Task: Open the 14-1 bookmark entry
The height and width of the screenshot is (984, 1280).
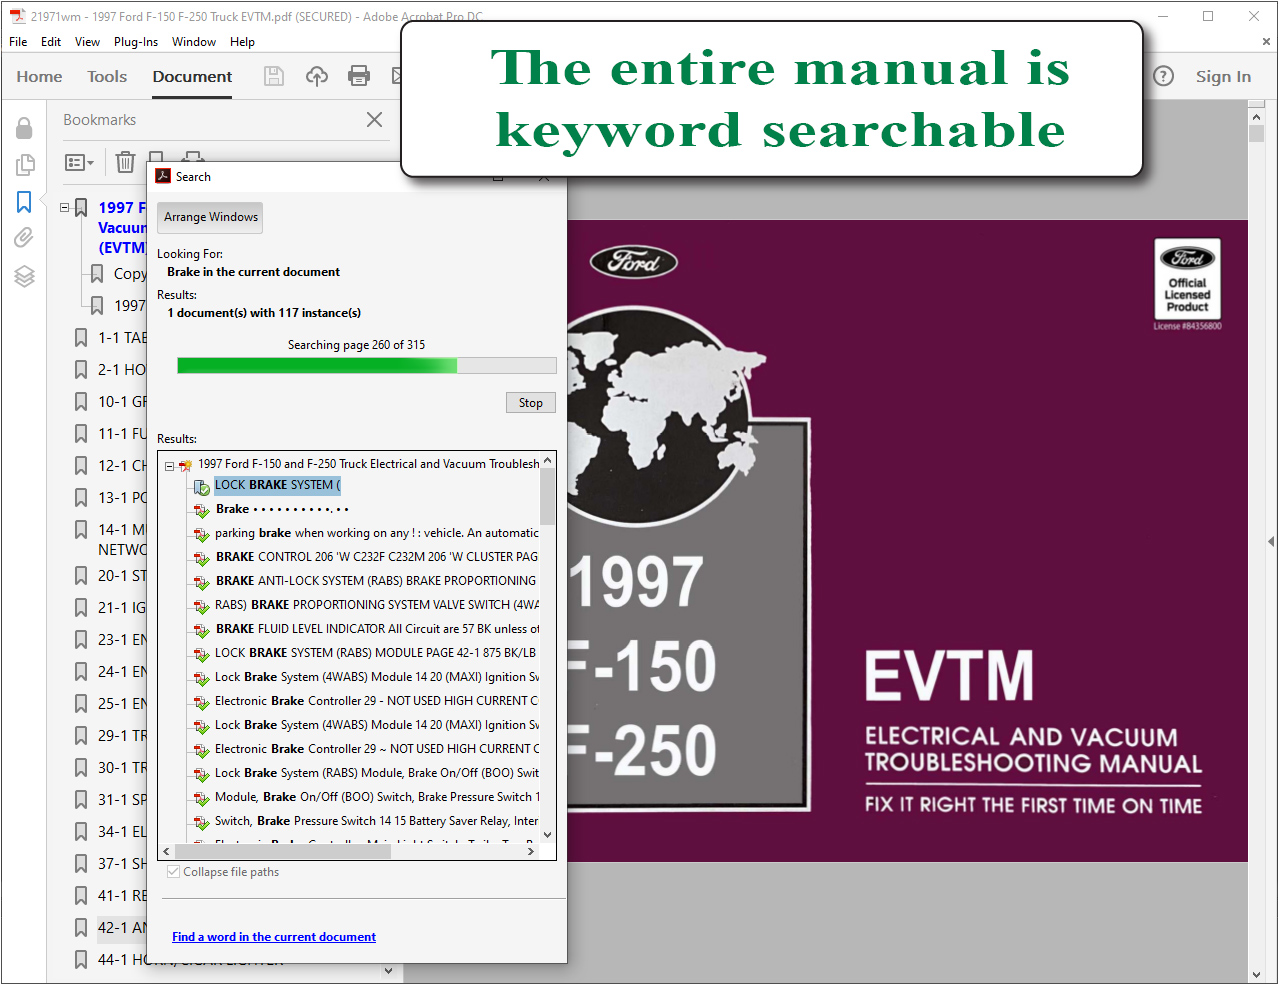Action: tap(122, 540)
